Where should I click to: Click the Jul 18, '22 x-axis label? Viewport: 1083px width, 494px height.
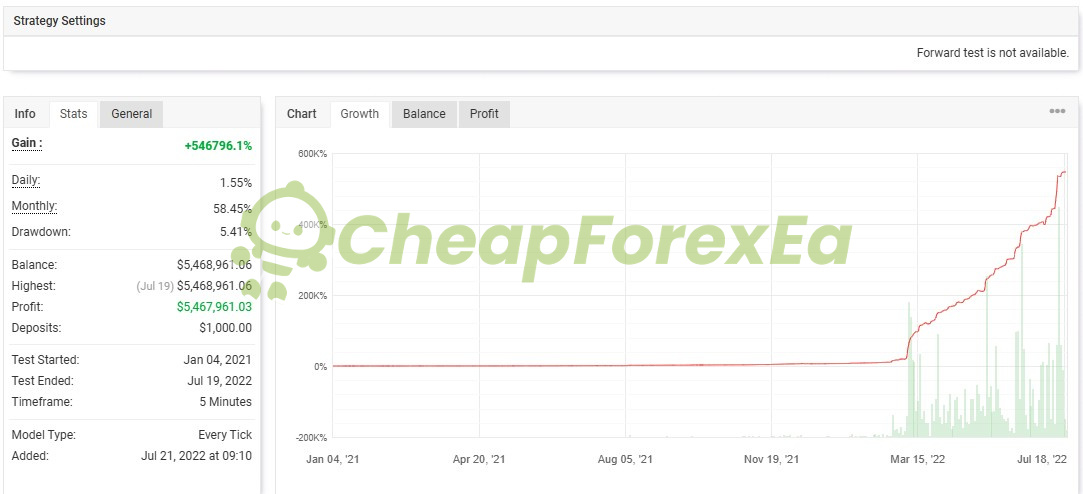point(1041,459)
